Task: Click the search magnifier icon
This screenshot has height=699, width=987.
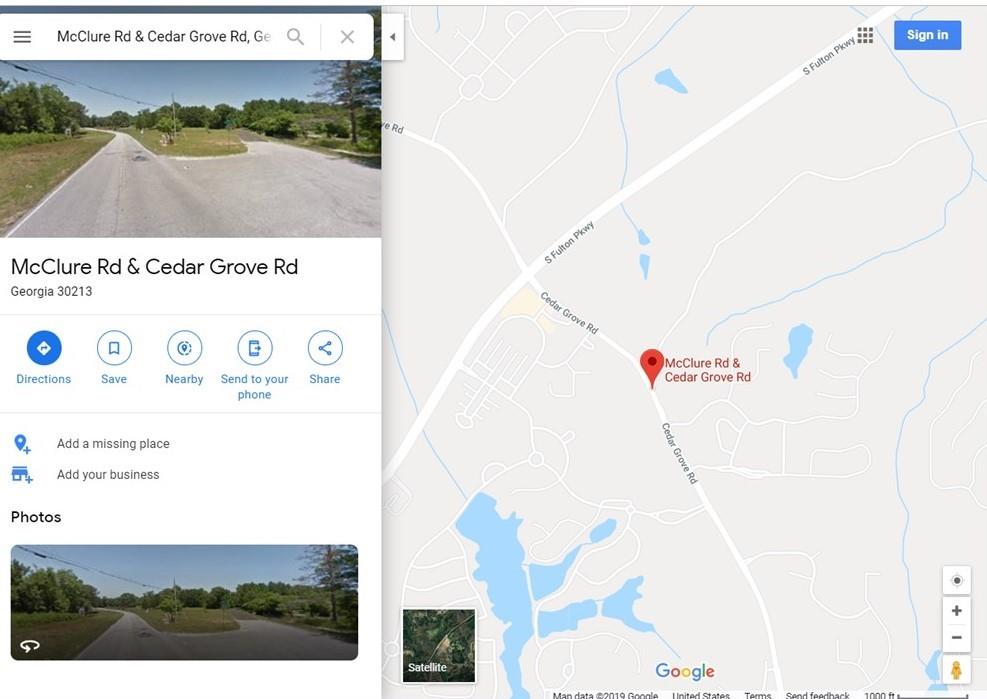Action: tap(295, 37)
